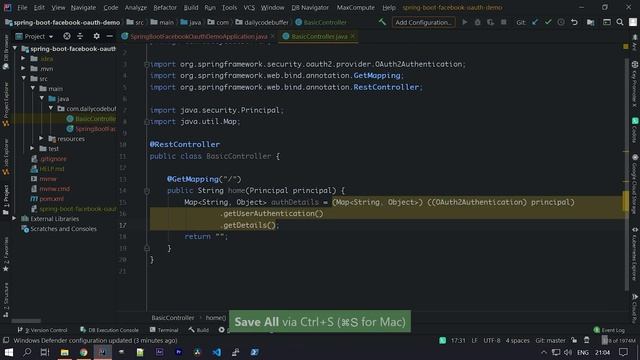The width and height of the screenshot is (640, 360).
Task: Open the Project view dropdown
Action: tap(35, 36)
